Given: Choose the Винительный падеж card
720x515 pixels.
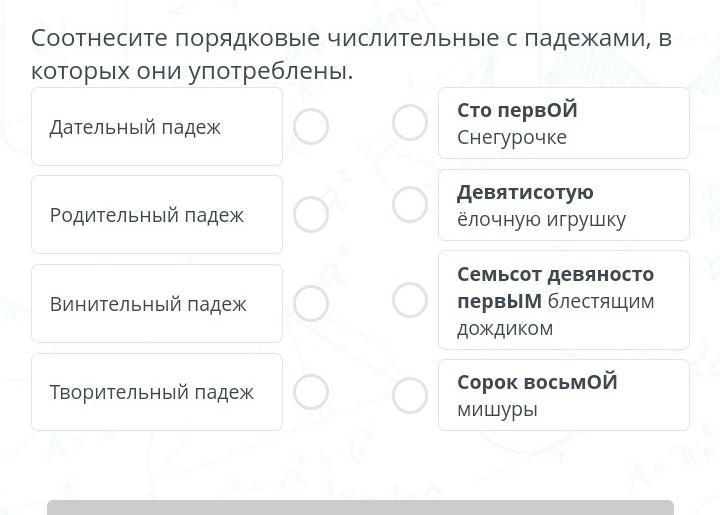Looking at the screenshot, I should point(157,304).
